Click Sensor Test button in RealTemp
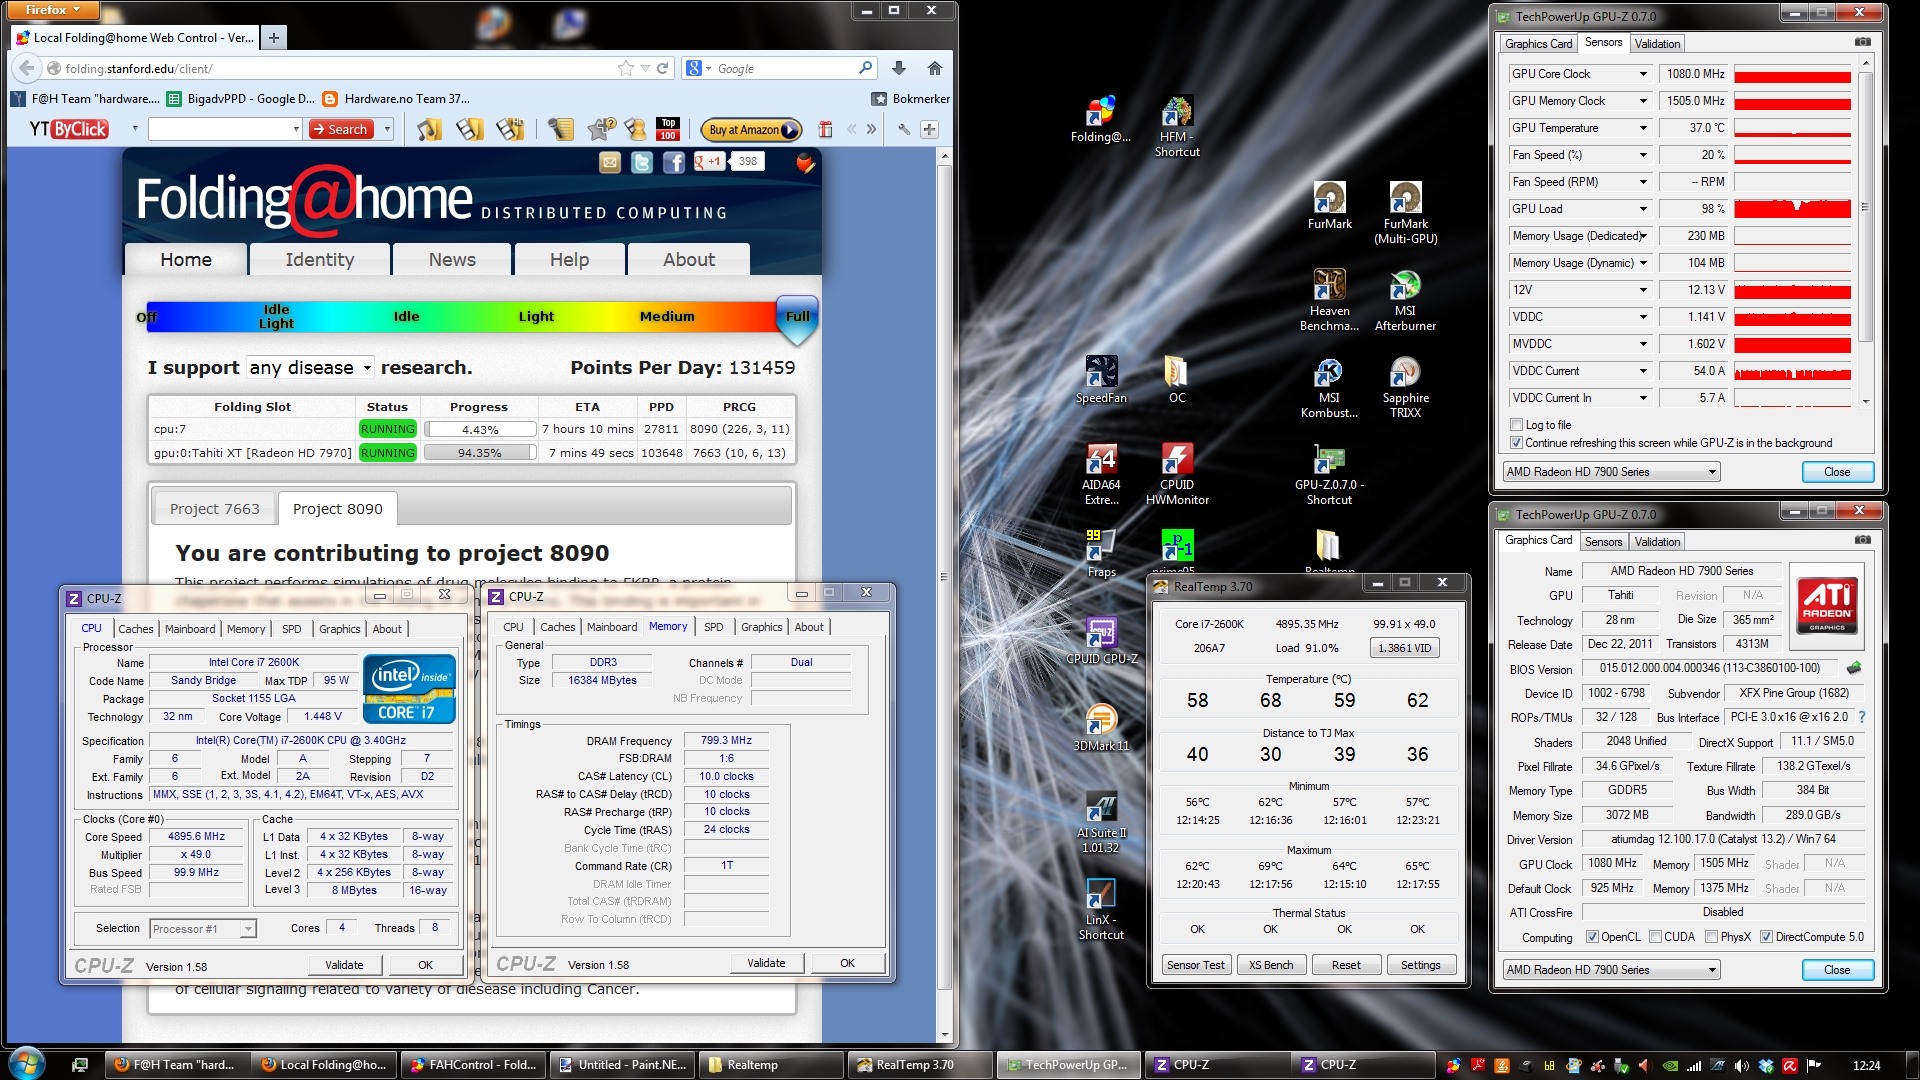The image size is (1920, 1080). tap(1196, 965)
